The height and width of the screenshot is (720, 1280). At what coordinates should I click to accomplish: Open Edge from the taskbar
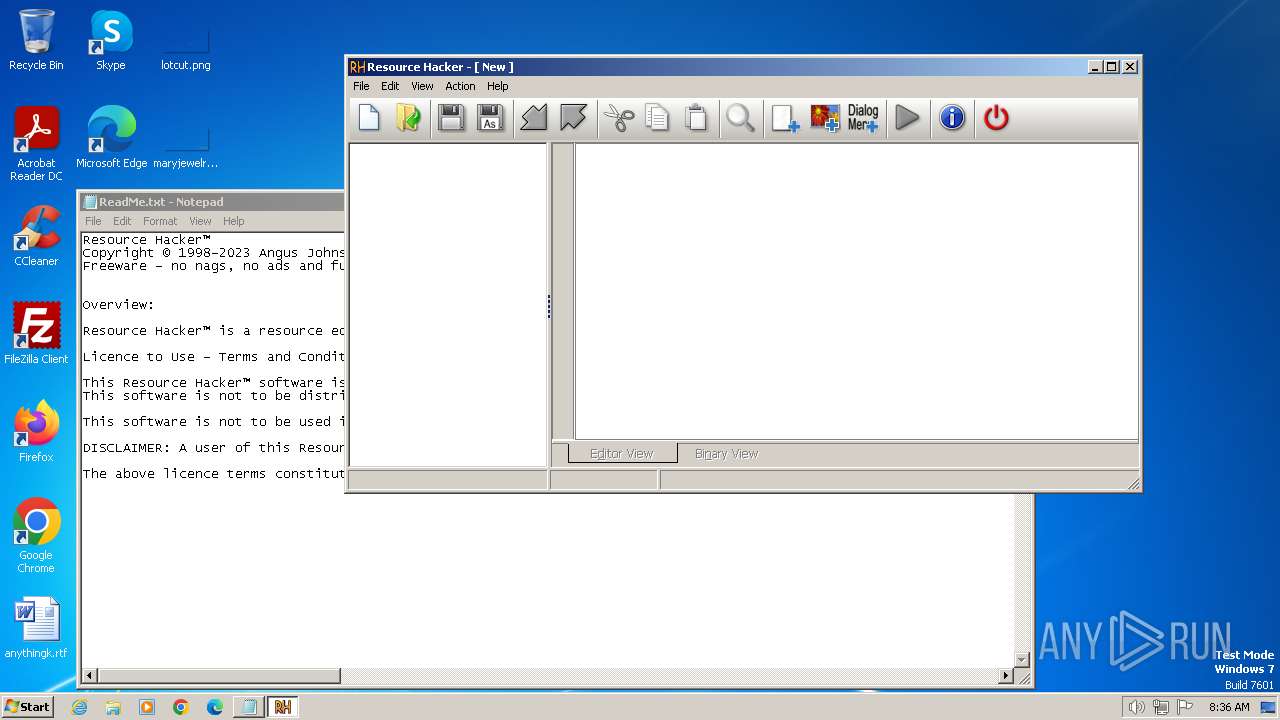click(215, 707)
